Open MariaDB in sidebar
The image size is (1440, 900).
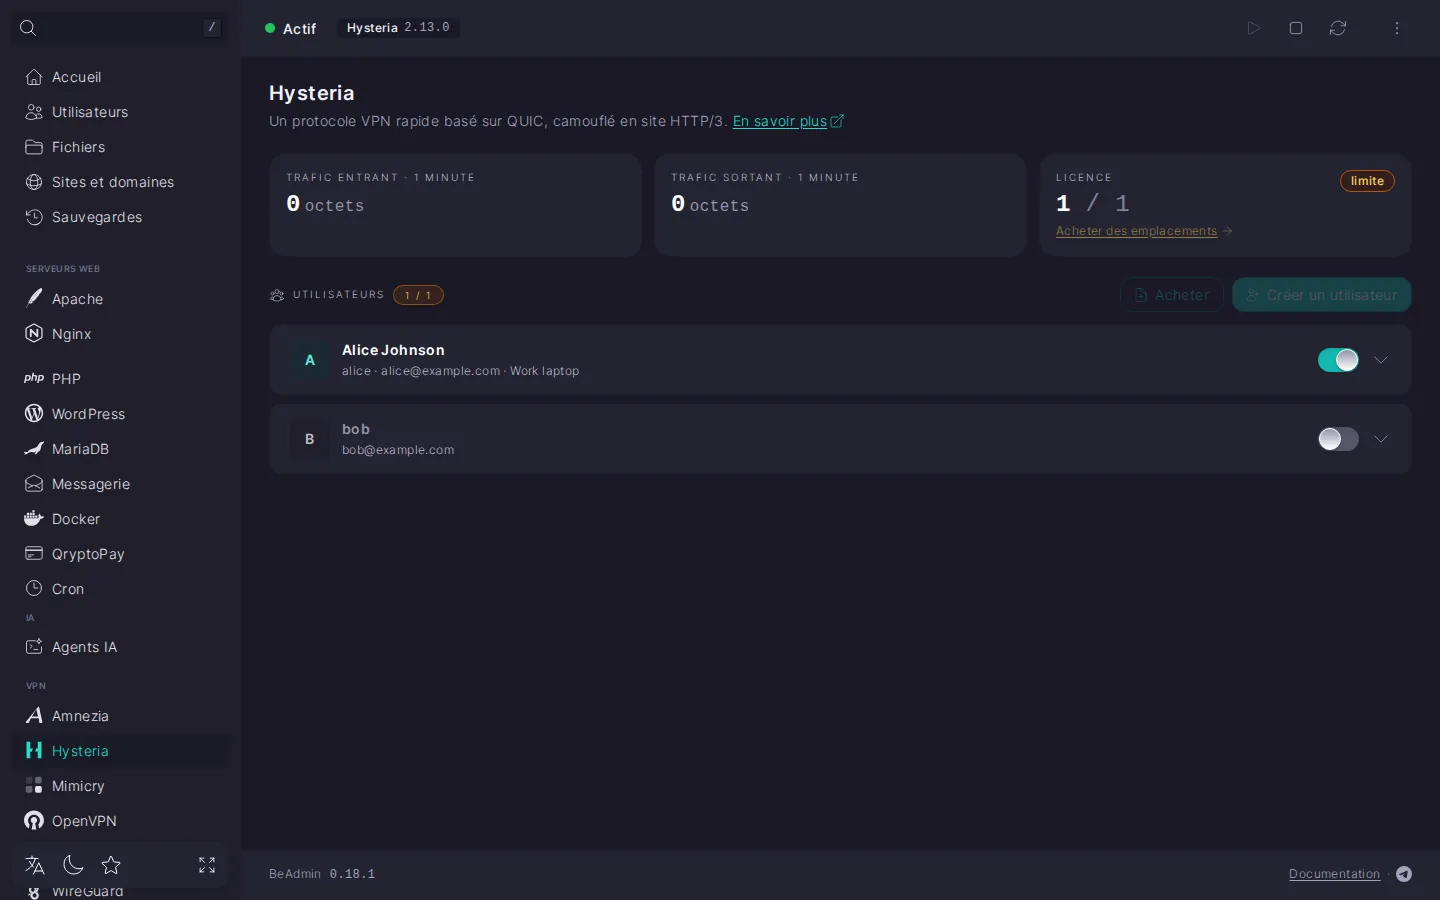[x=120, y=449]
